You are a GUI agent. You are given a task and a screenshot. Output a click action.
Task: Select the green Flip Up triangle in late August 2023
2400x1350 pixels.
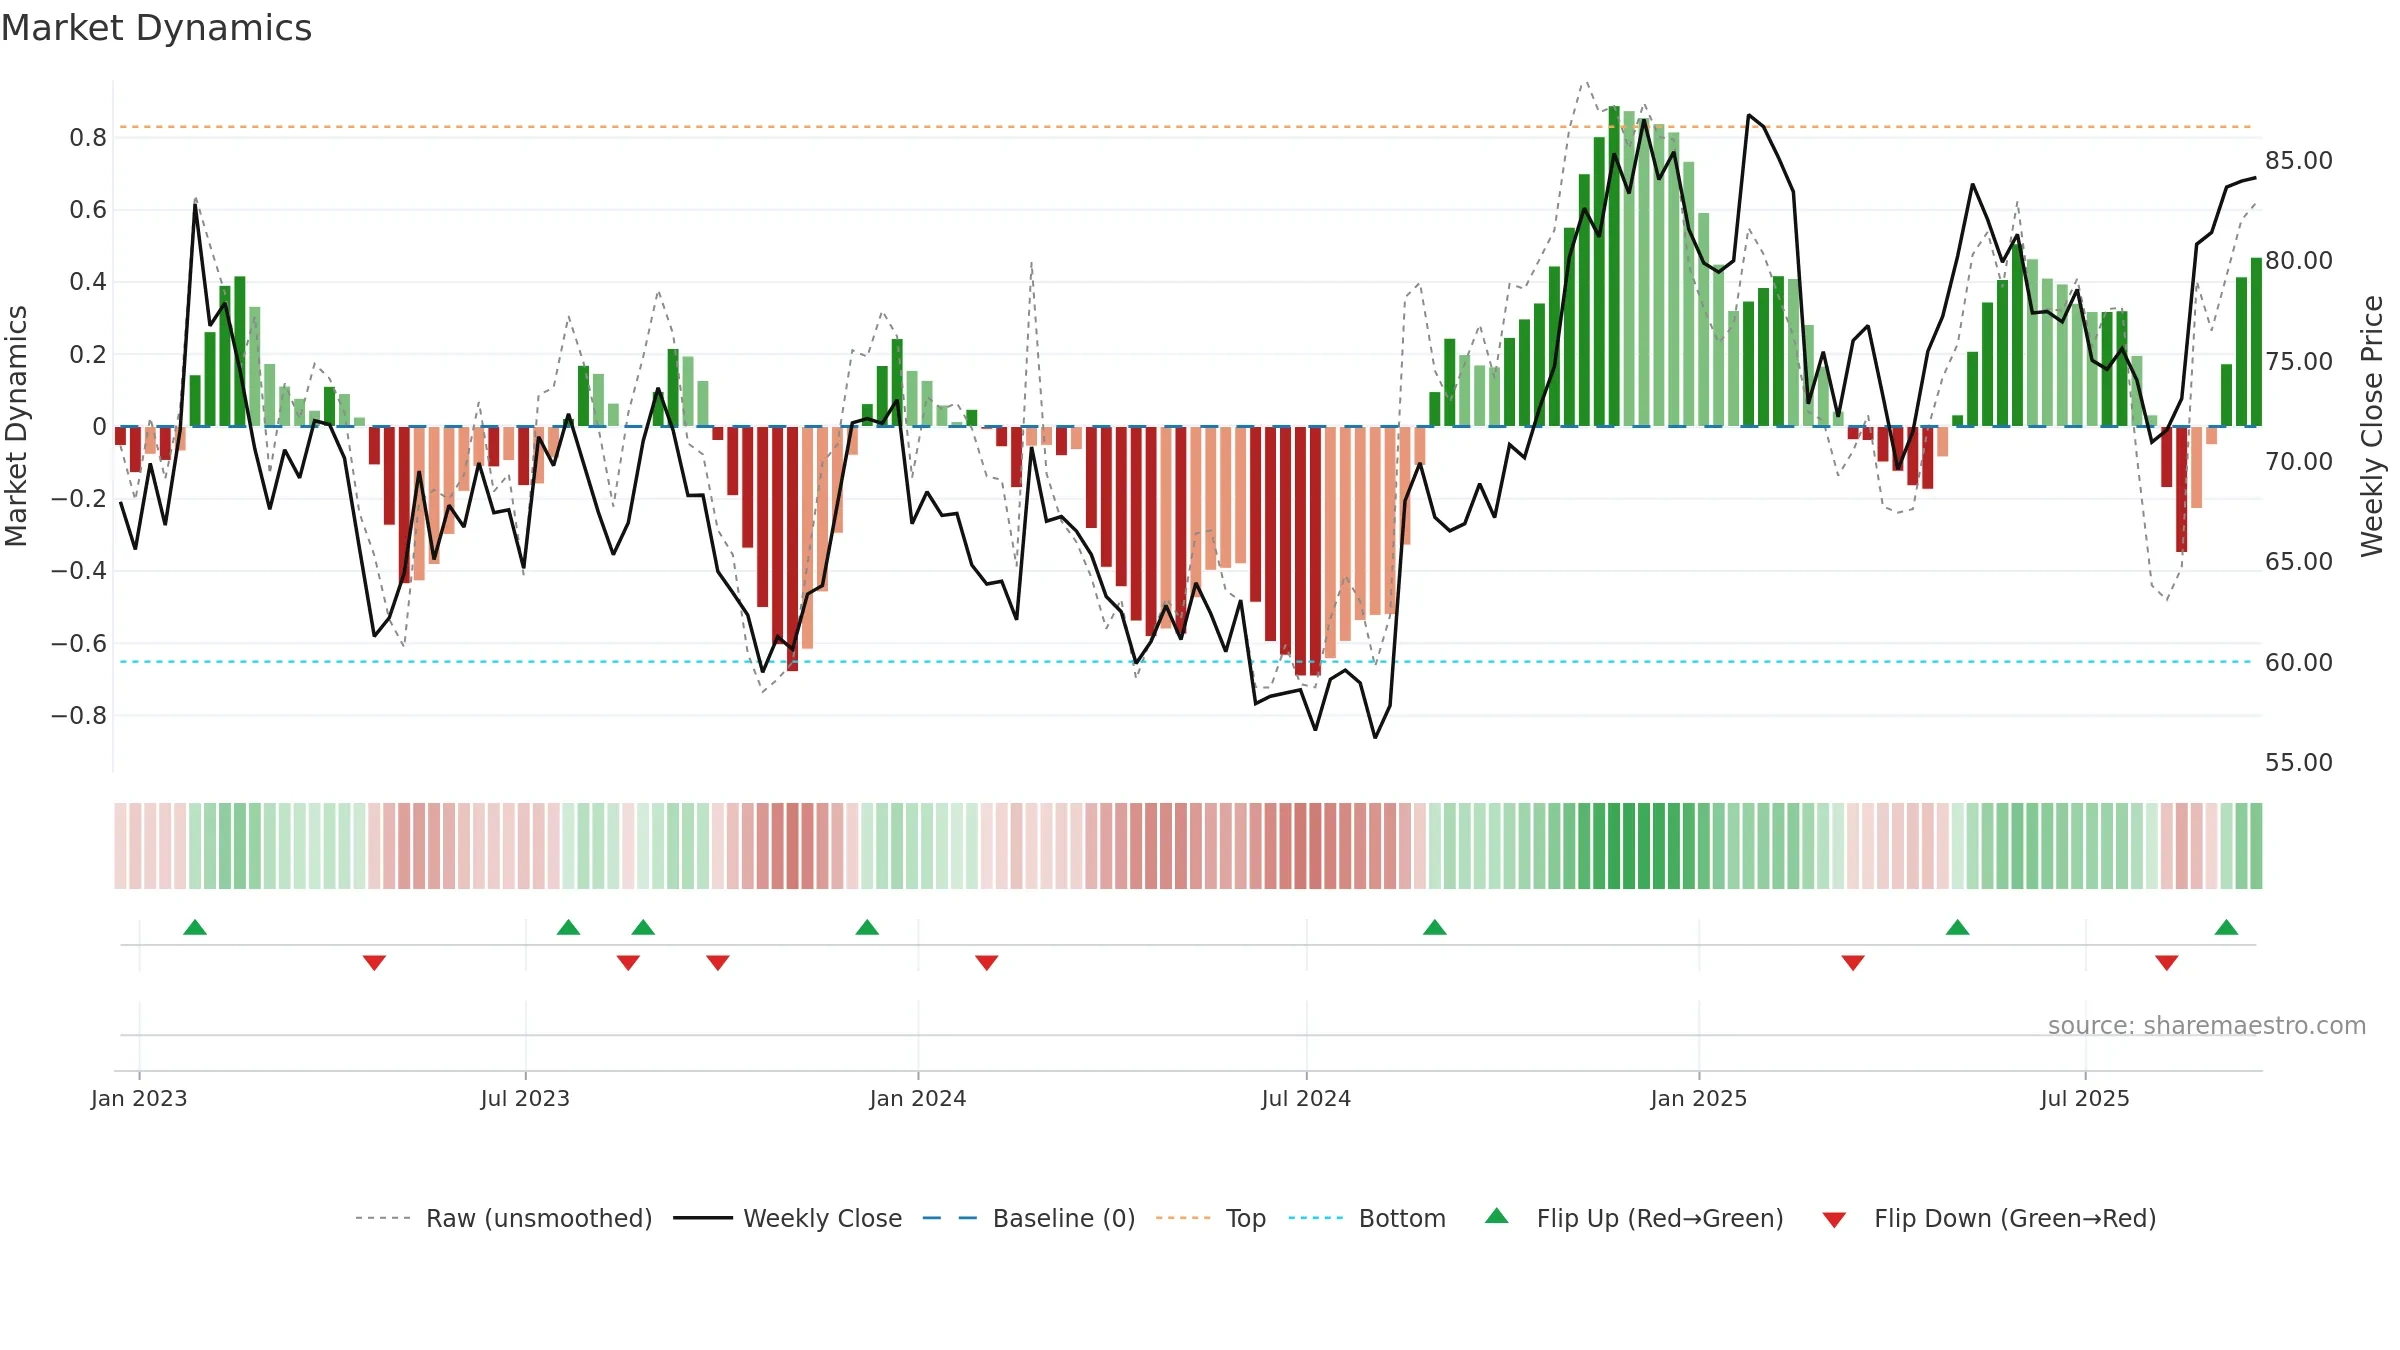643,927
